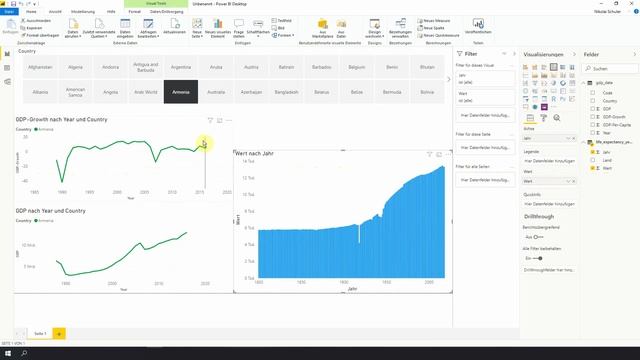Collapse the Felder pane chevron
The height and width of the screenshot is (360, 640).
pyautogui.click(x=634, y=54)
